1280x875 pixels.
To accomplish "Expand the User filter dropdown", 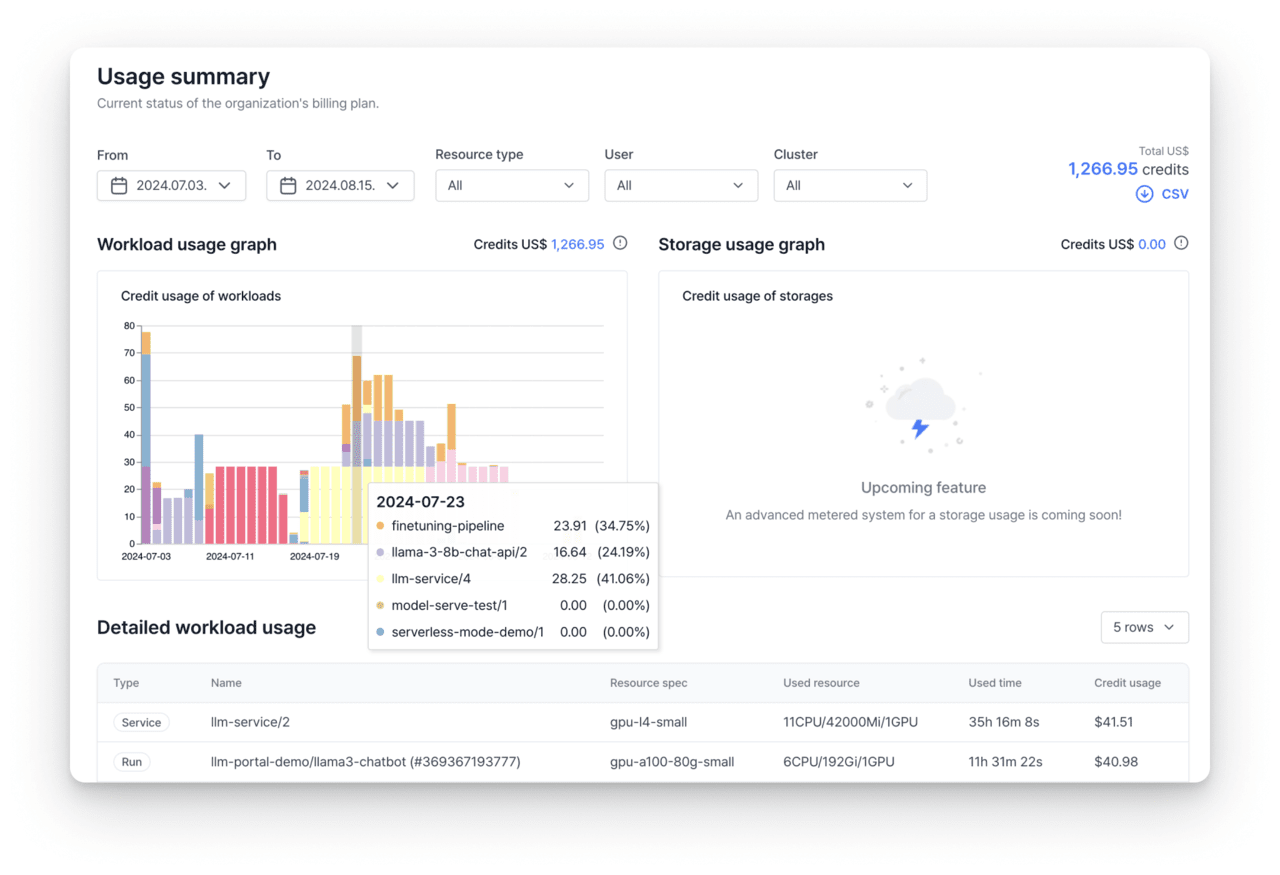I will pyautogui.click(x=680, y=186).
